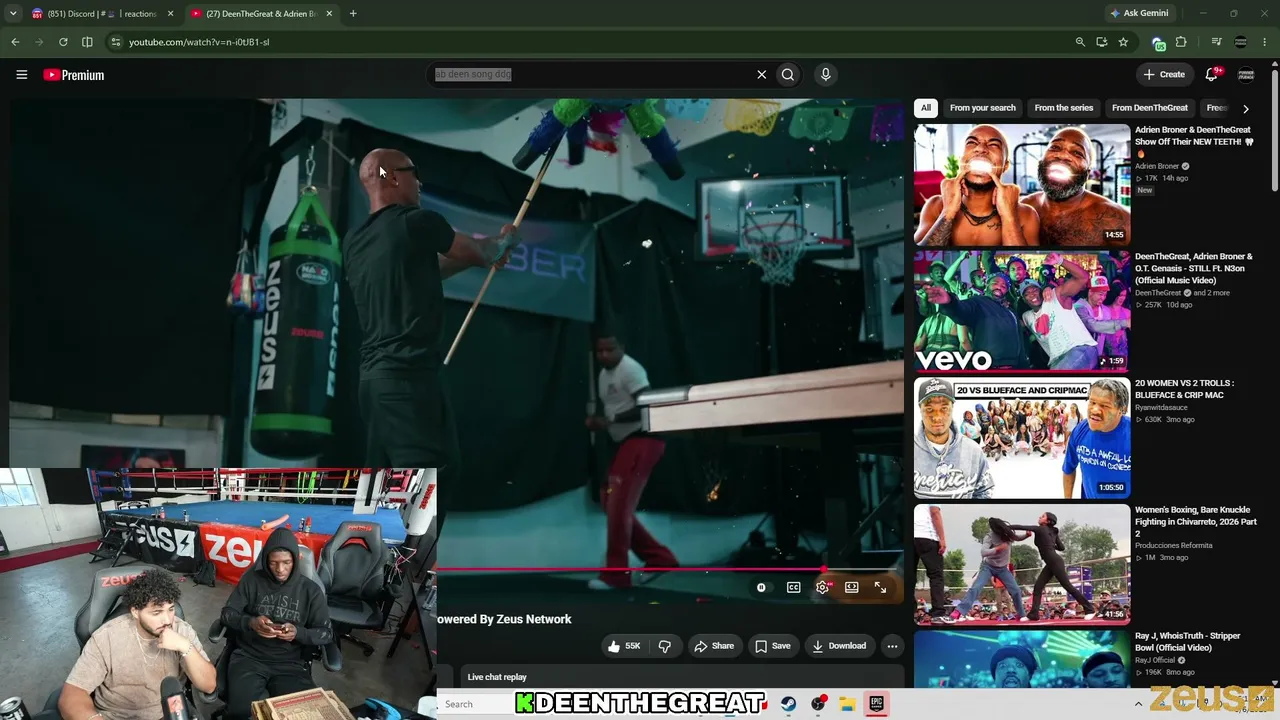Click the Share button
The image size is (1280, 720).
pyautogui.click(x=714, y=646)
